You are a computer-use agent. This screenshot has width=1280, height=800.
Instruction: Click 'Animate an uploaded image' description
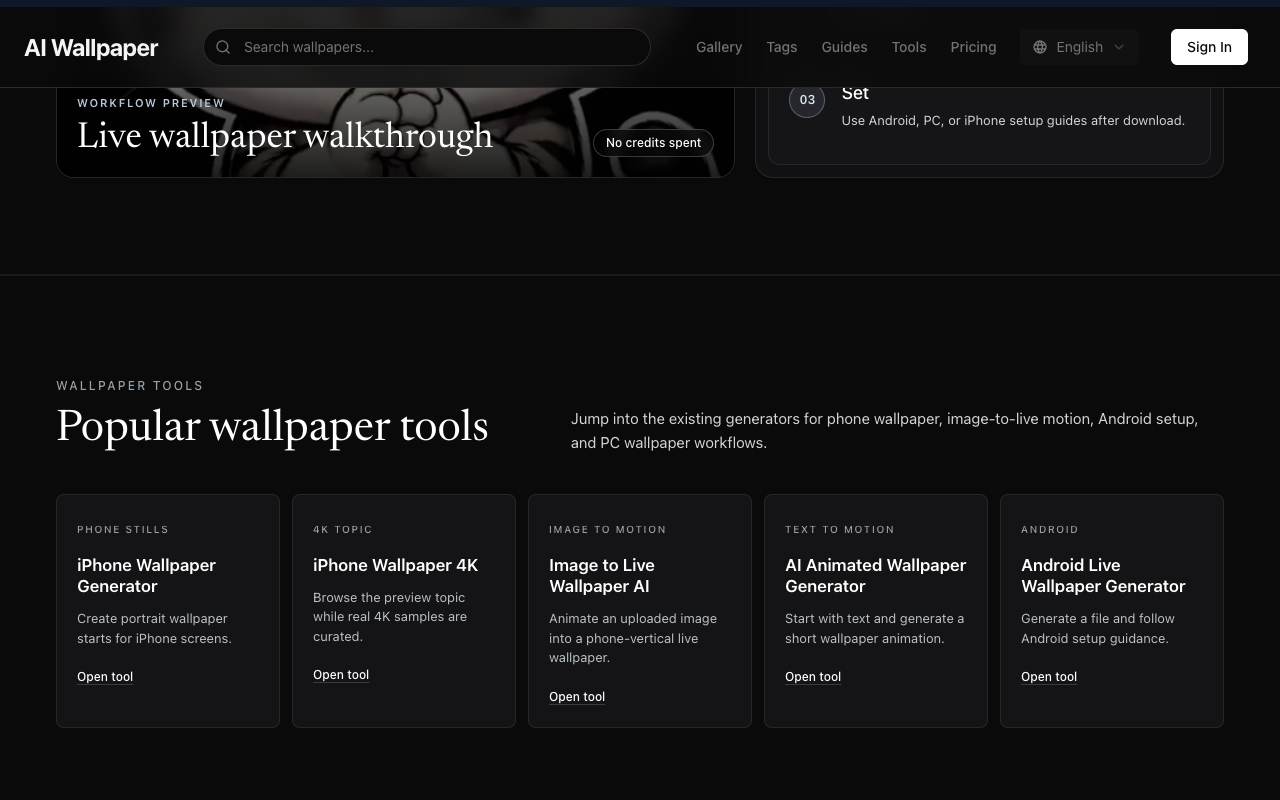[633, 638]
